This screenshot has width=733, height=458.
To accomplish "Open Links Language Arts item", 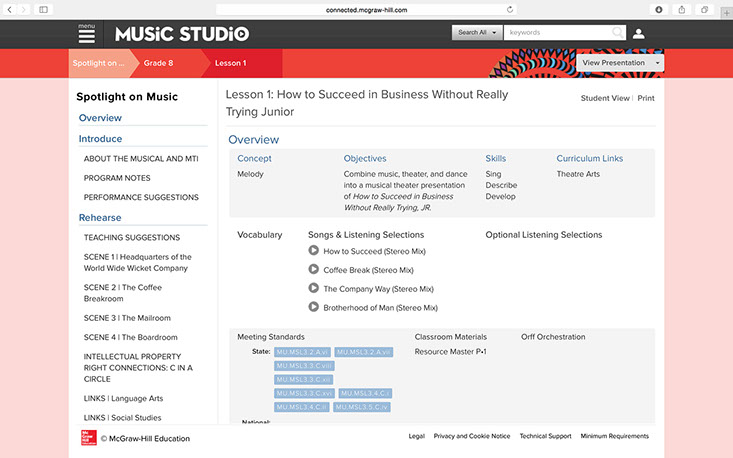I will pos(123,398).
